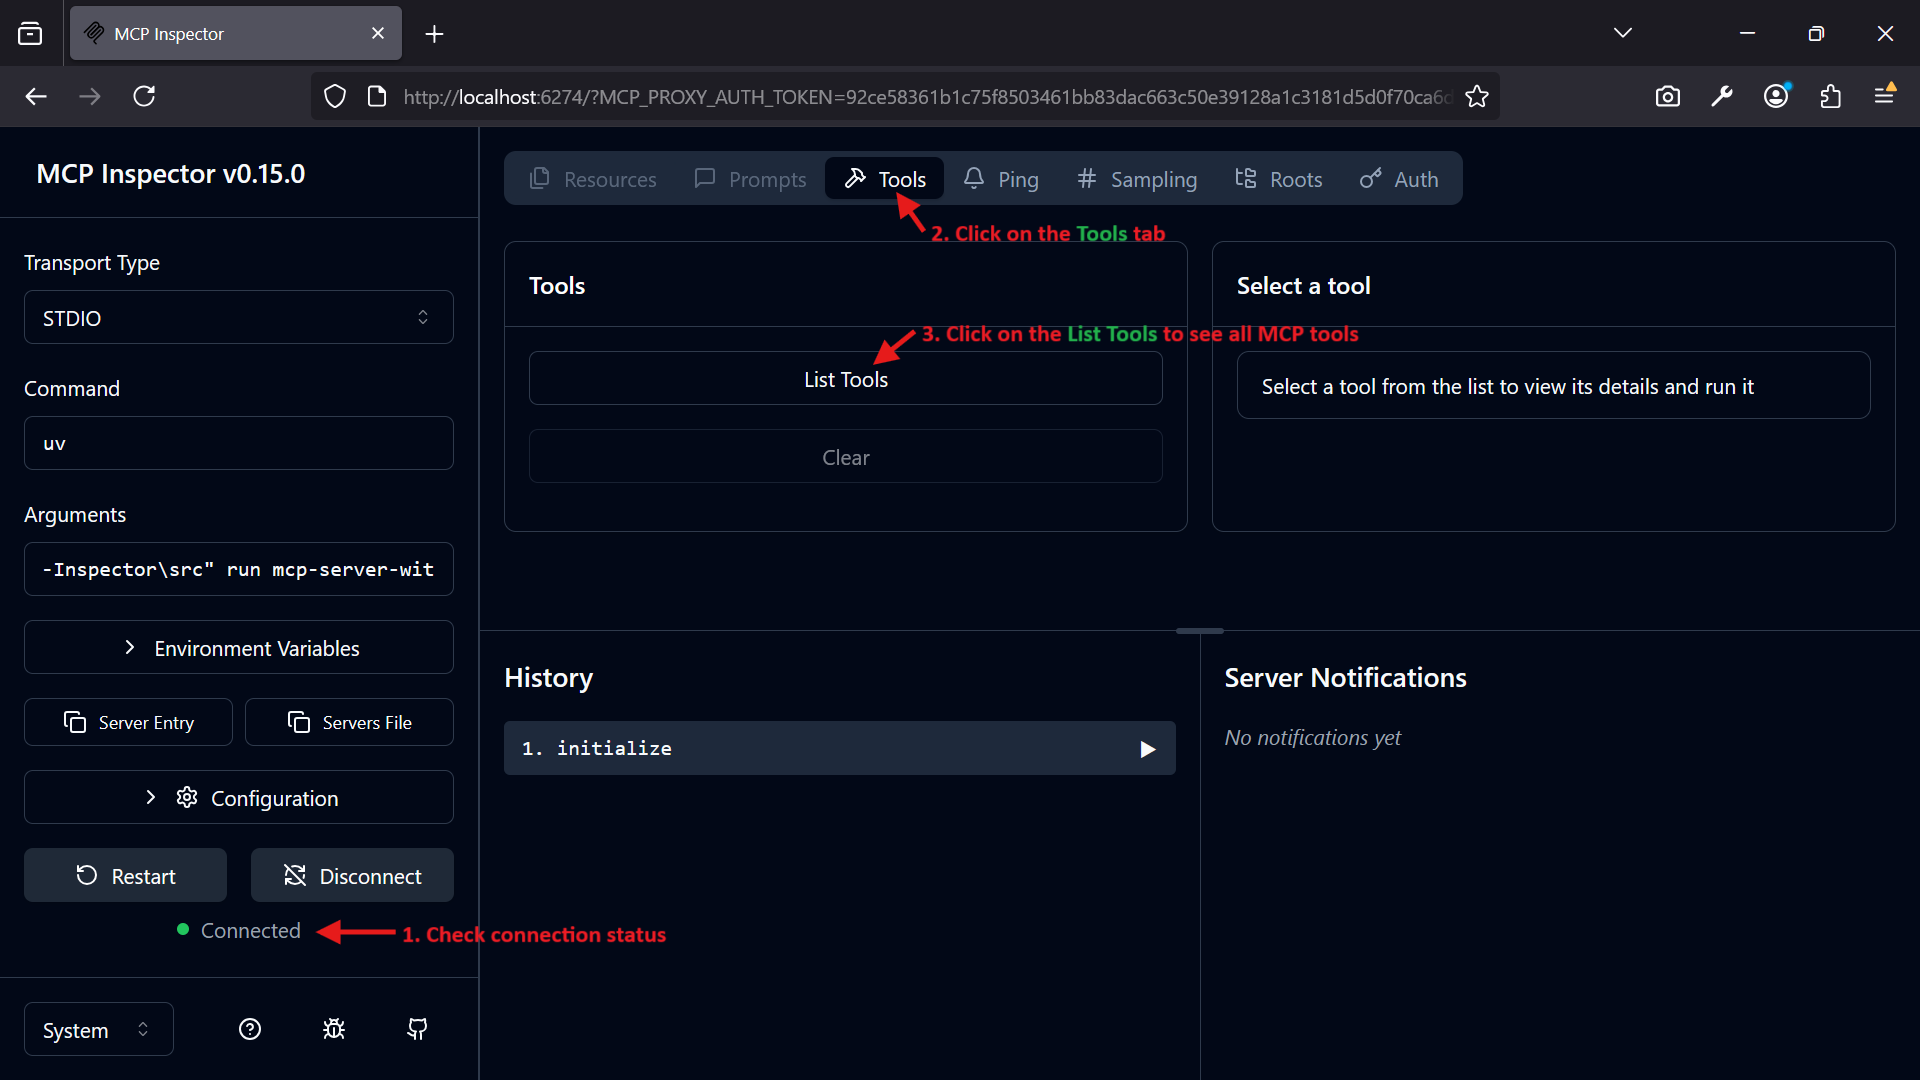Open the extensions puzzle icon
The height and width of the screenshot is (1080, 1920).
tap(1830, 96)
